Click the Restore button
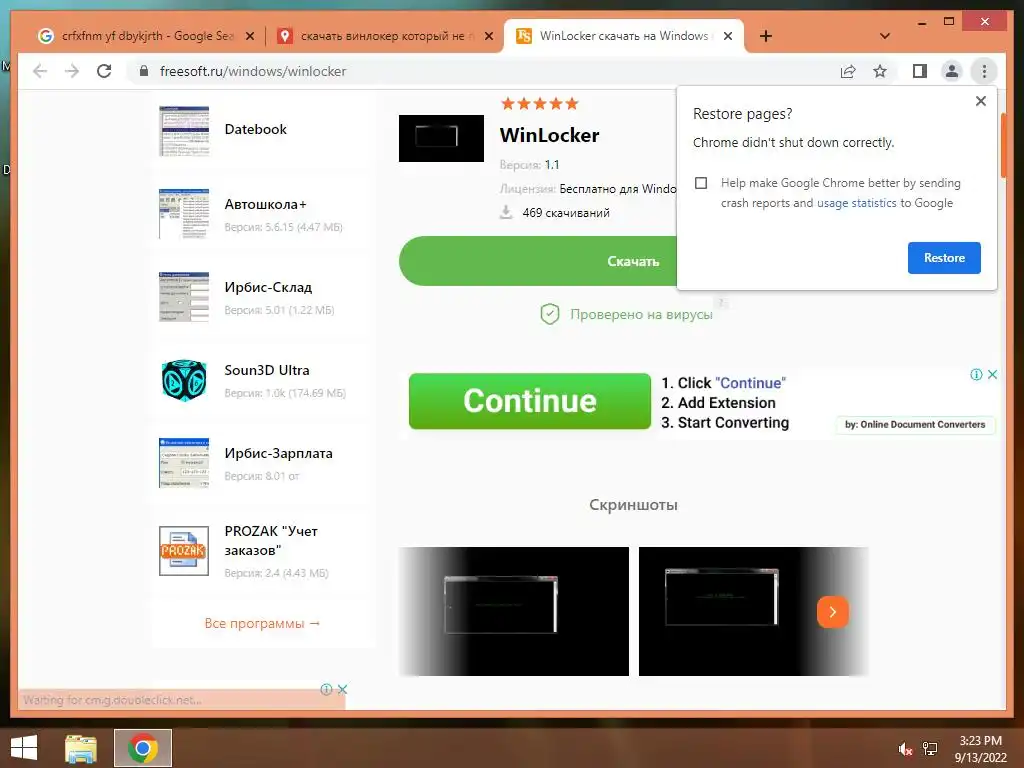Viewport: 1024px width, 768px height. (x=944, y=258)
